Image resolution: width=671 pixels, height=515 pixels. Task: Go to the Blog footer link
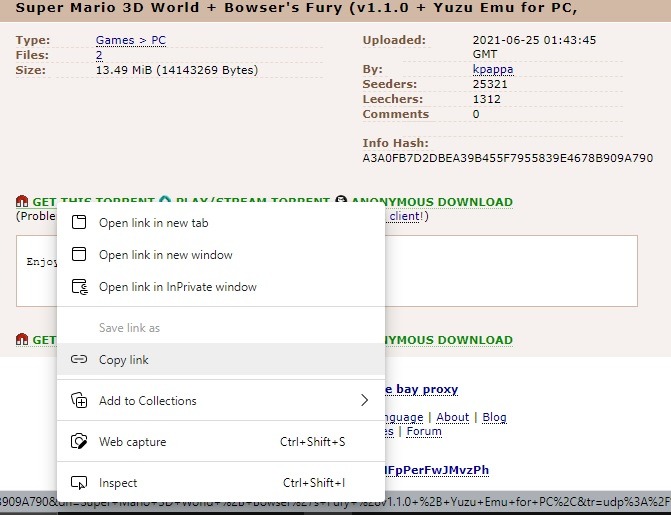[x=494, y=417]
